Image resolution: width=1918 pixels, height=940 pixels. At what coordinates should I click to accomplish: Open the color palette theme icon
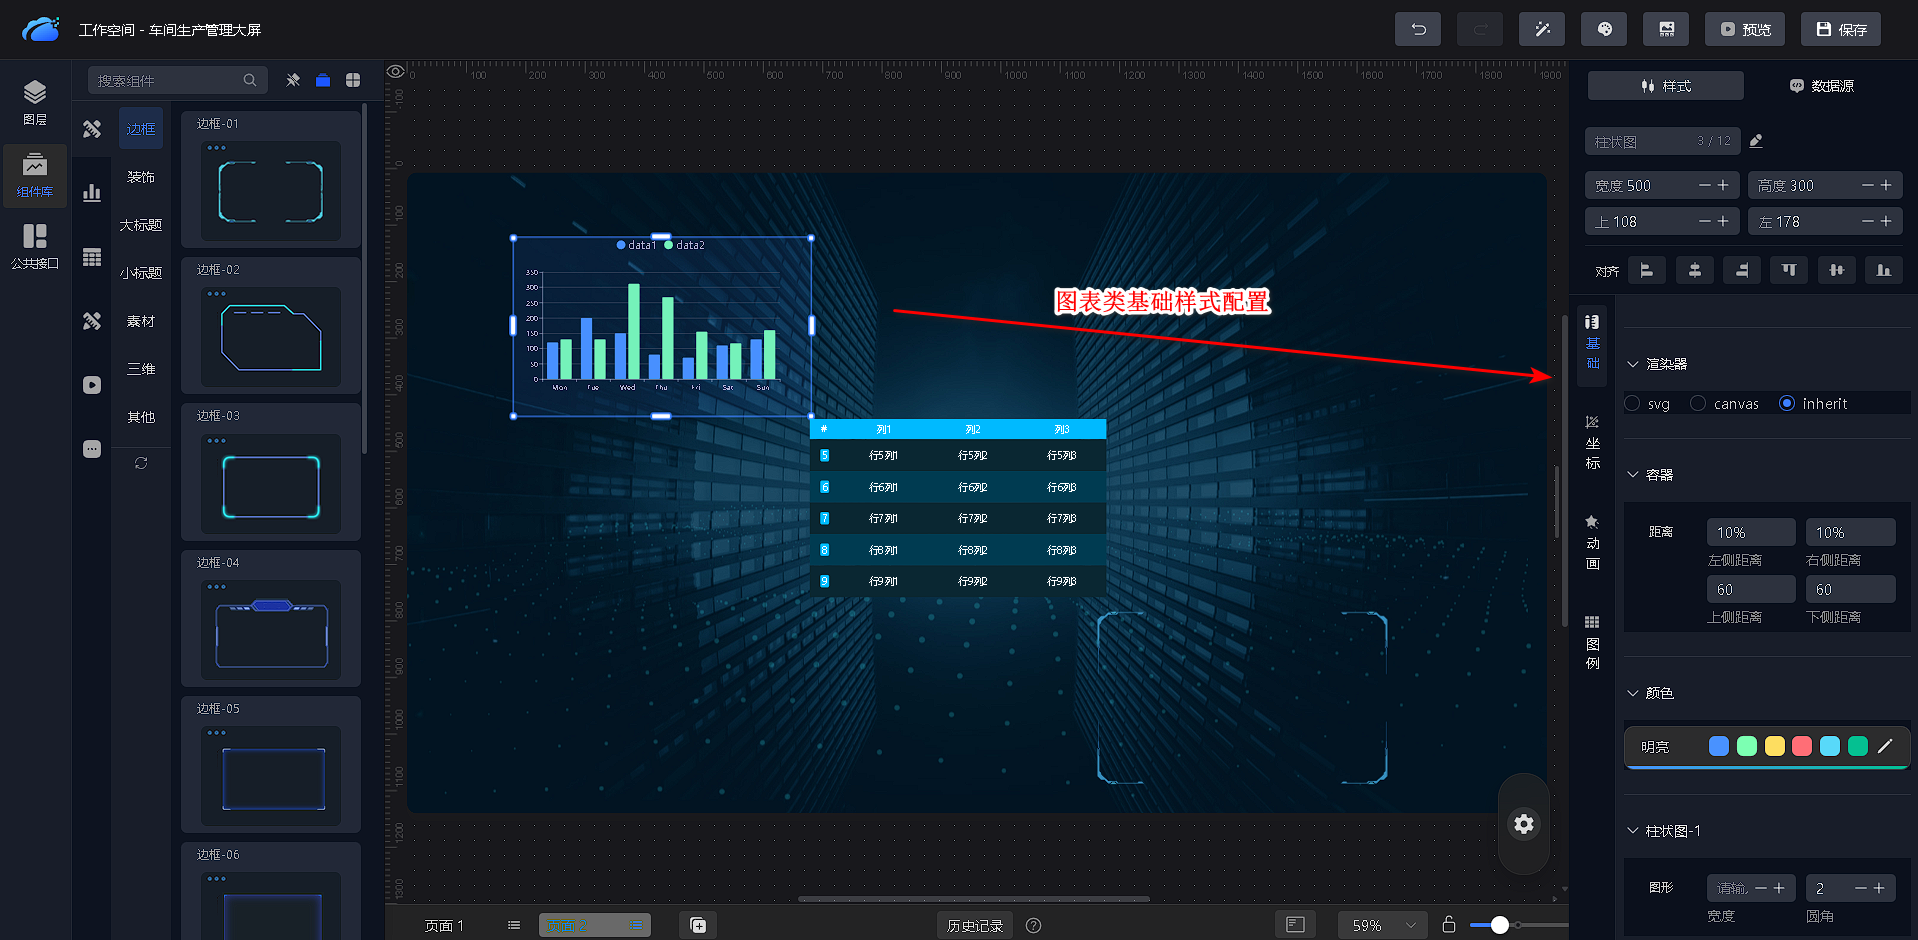(x=1603, y=29)
